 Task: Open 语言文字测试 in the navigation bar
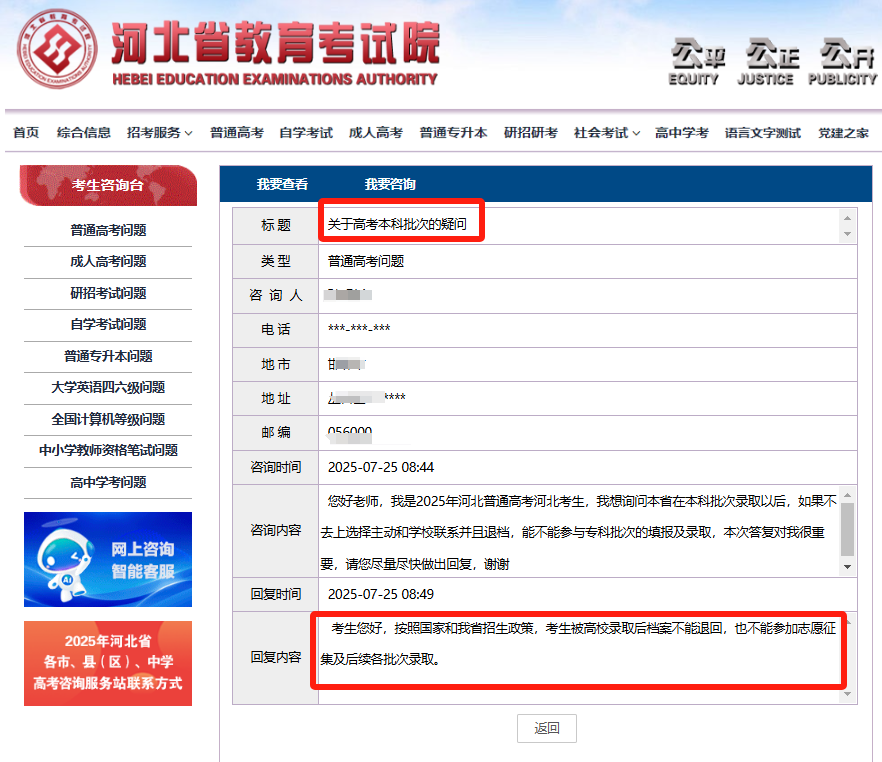(x=763, y=133)
